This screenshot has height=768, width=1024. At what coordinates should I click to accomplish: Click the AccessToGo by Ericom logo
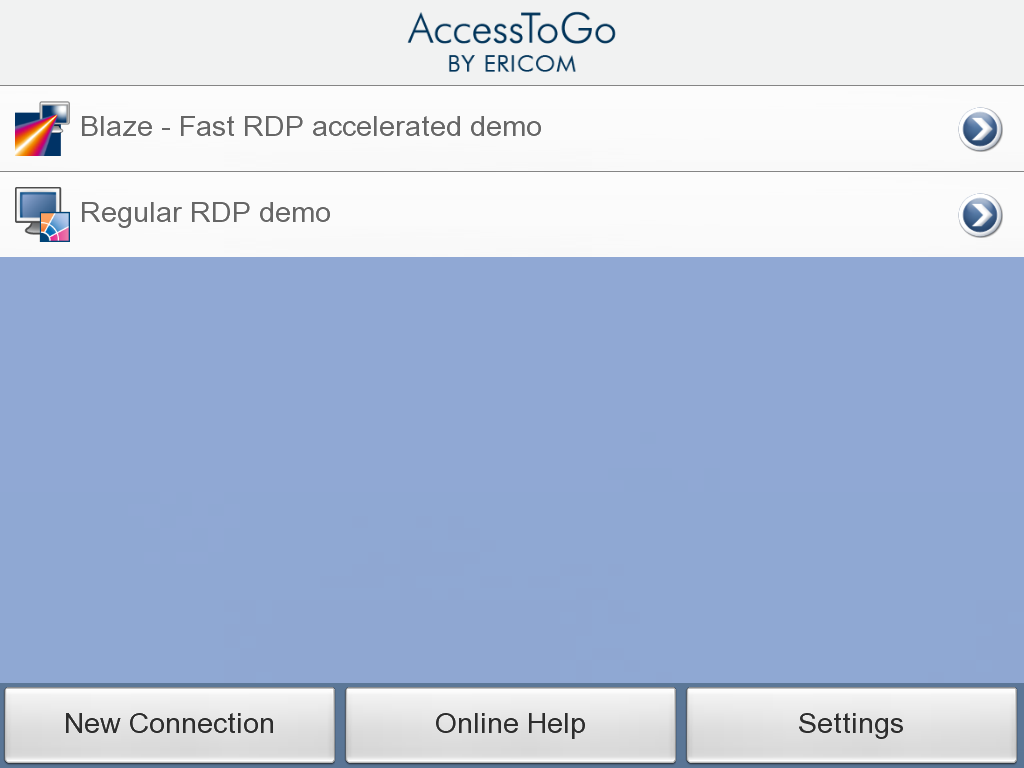coord(512,42)
